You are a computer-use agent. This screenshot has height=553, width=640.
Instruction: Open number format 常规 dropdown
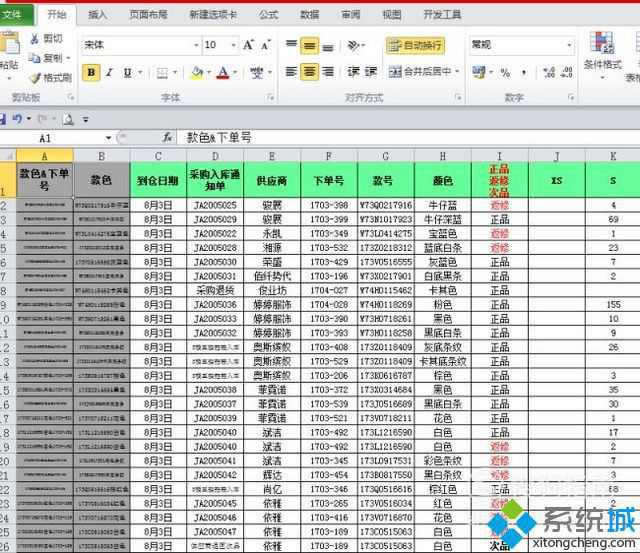click(569, 44)
